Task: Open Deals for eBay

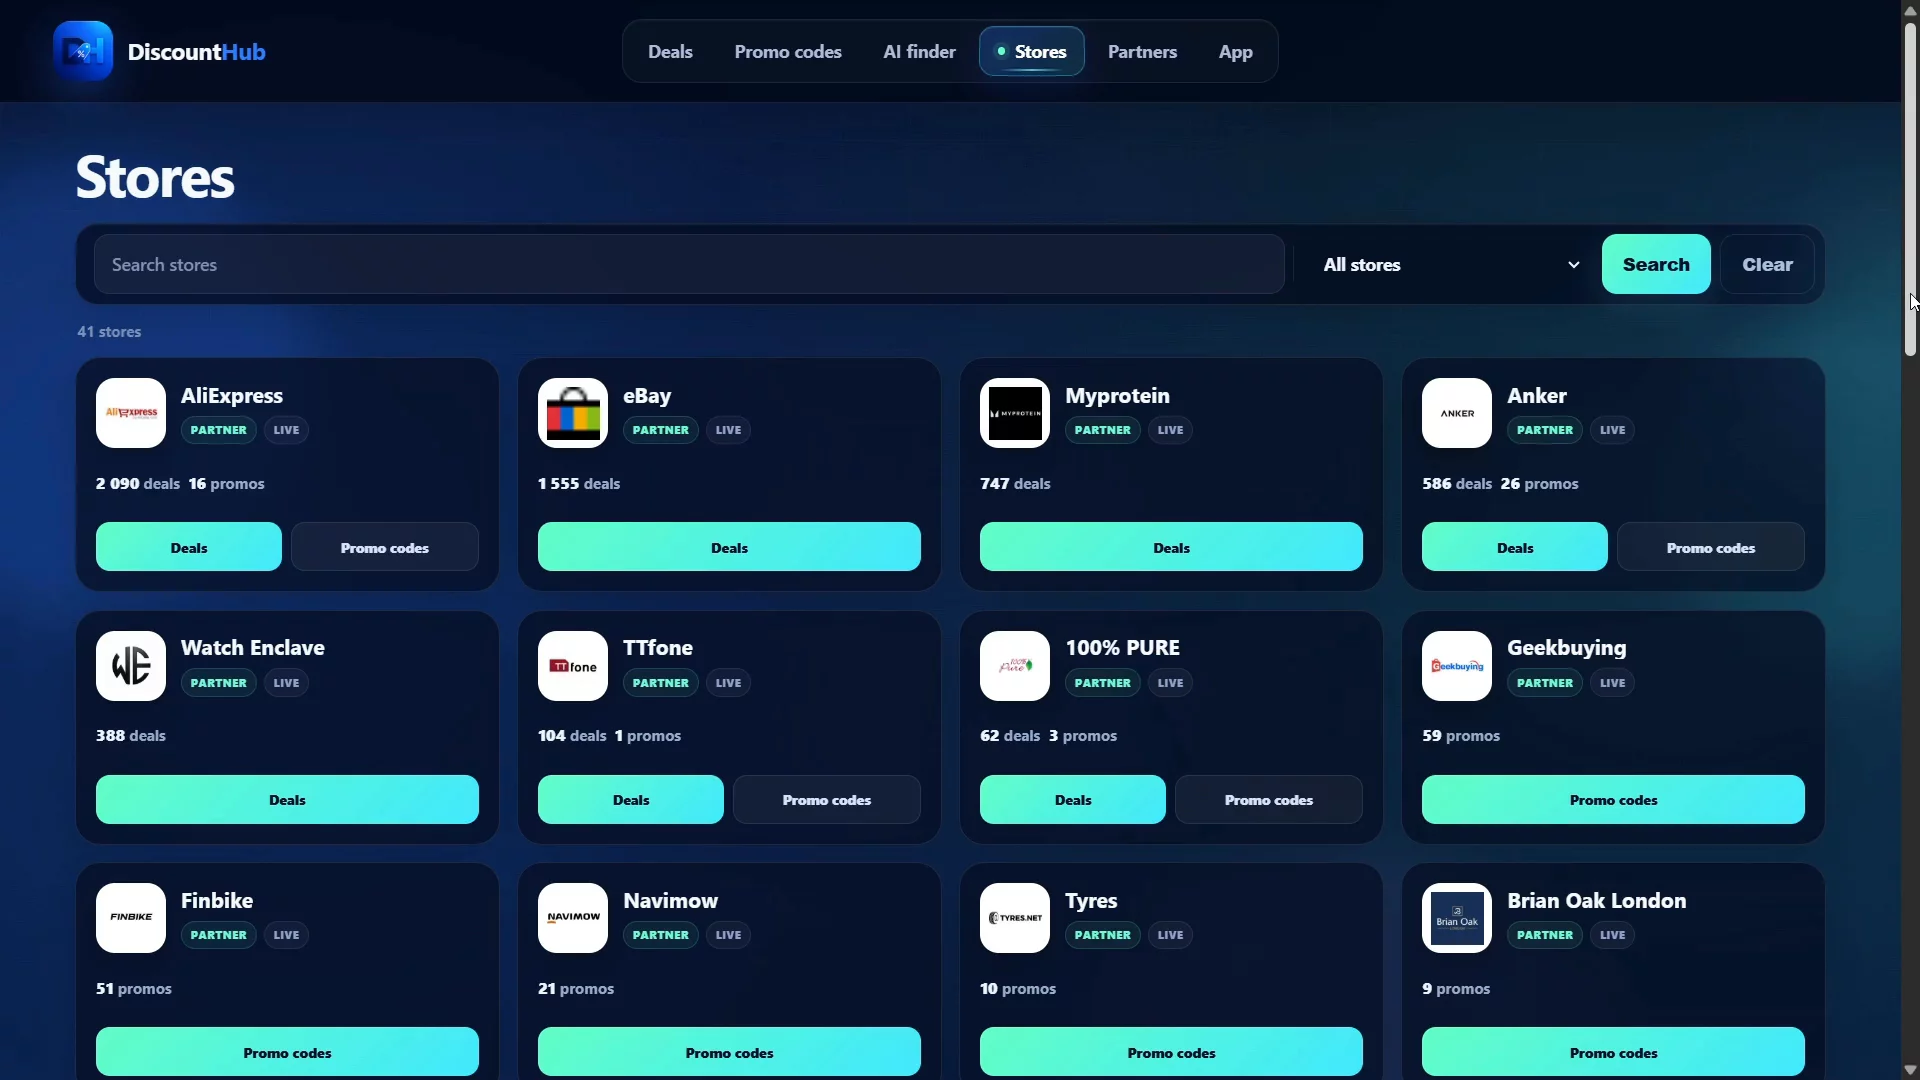Action: point(729,548)
